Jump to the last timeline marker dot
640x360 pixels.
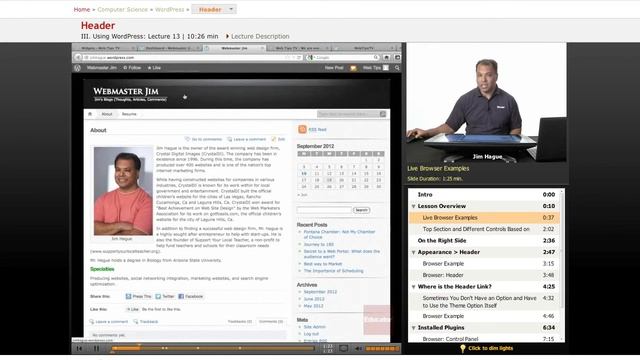pos(240,348)
